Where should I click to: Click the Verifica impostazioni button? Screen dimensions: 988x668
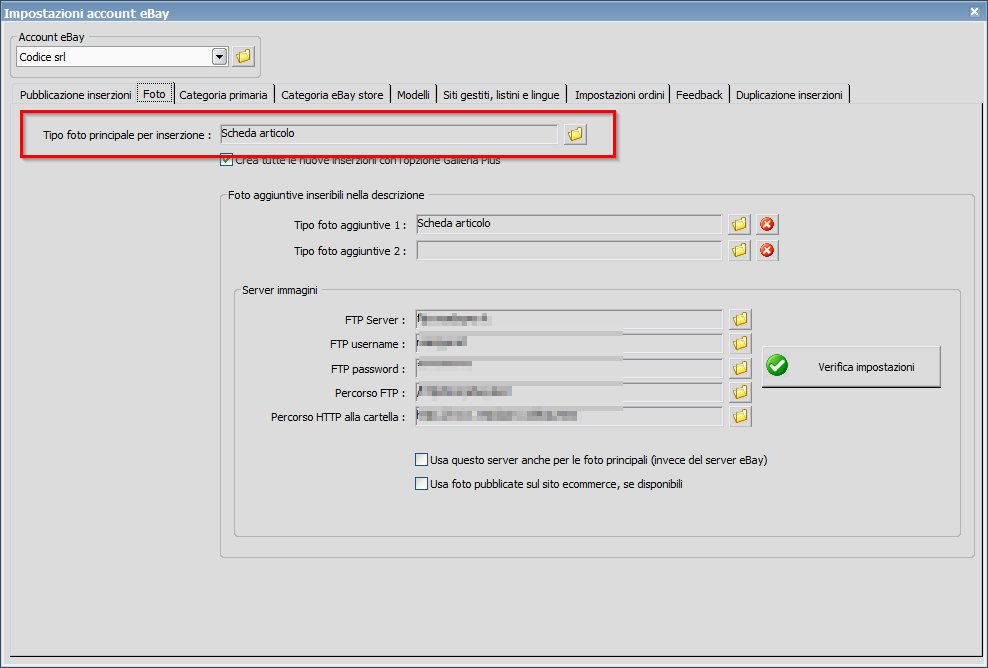[x=851, y=367]
